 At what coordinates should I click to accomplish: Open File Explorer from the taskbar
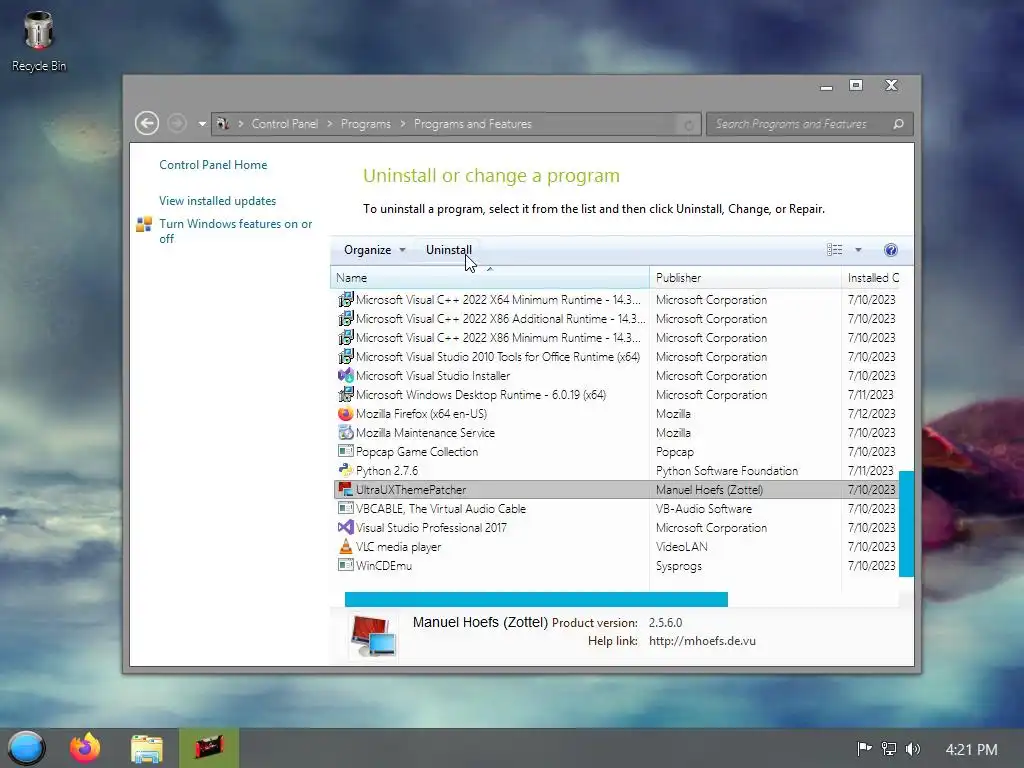click(147, 748)
